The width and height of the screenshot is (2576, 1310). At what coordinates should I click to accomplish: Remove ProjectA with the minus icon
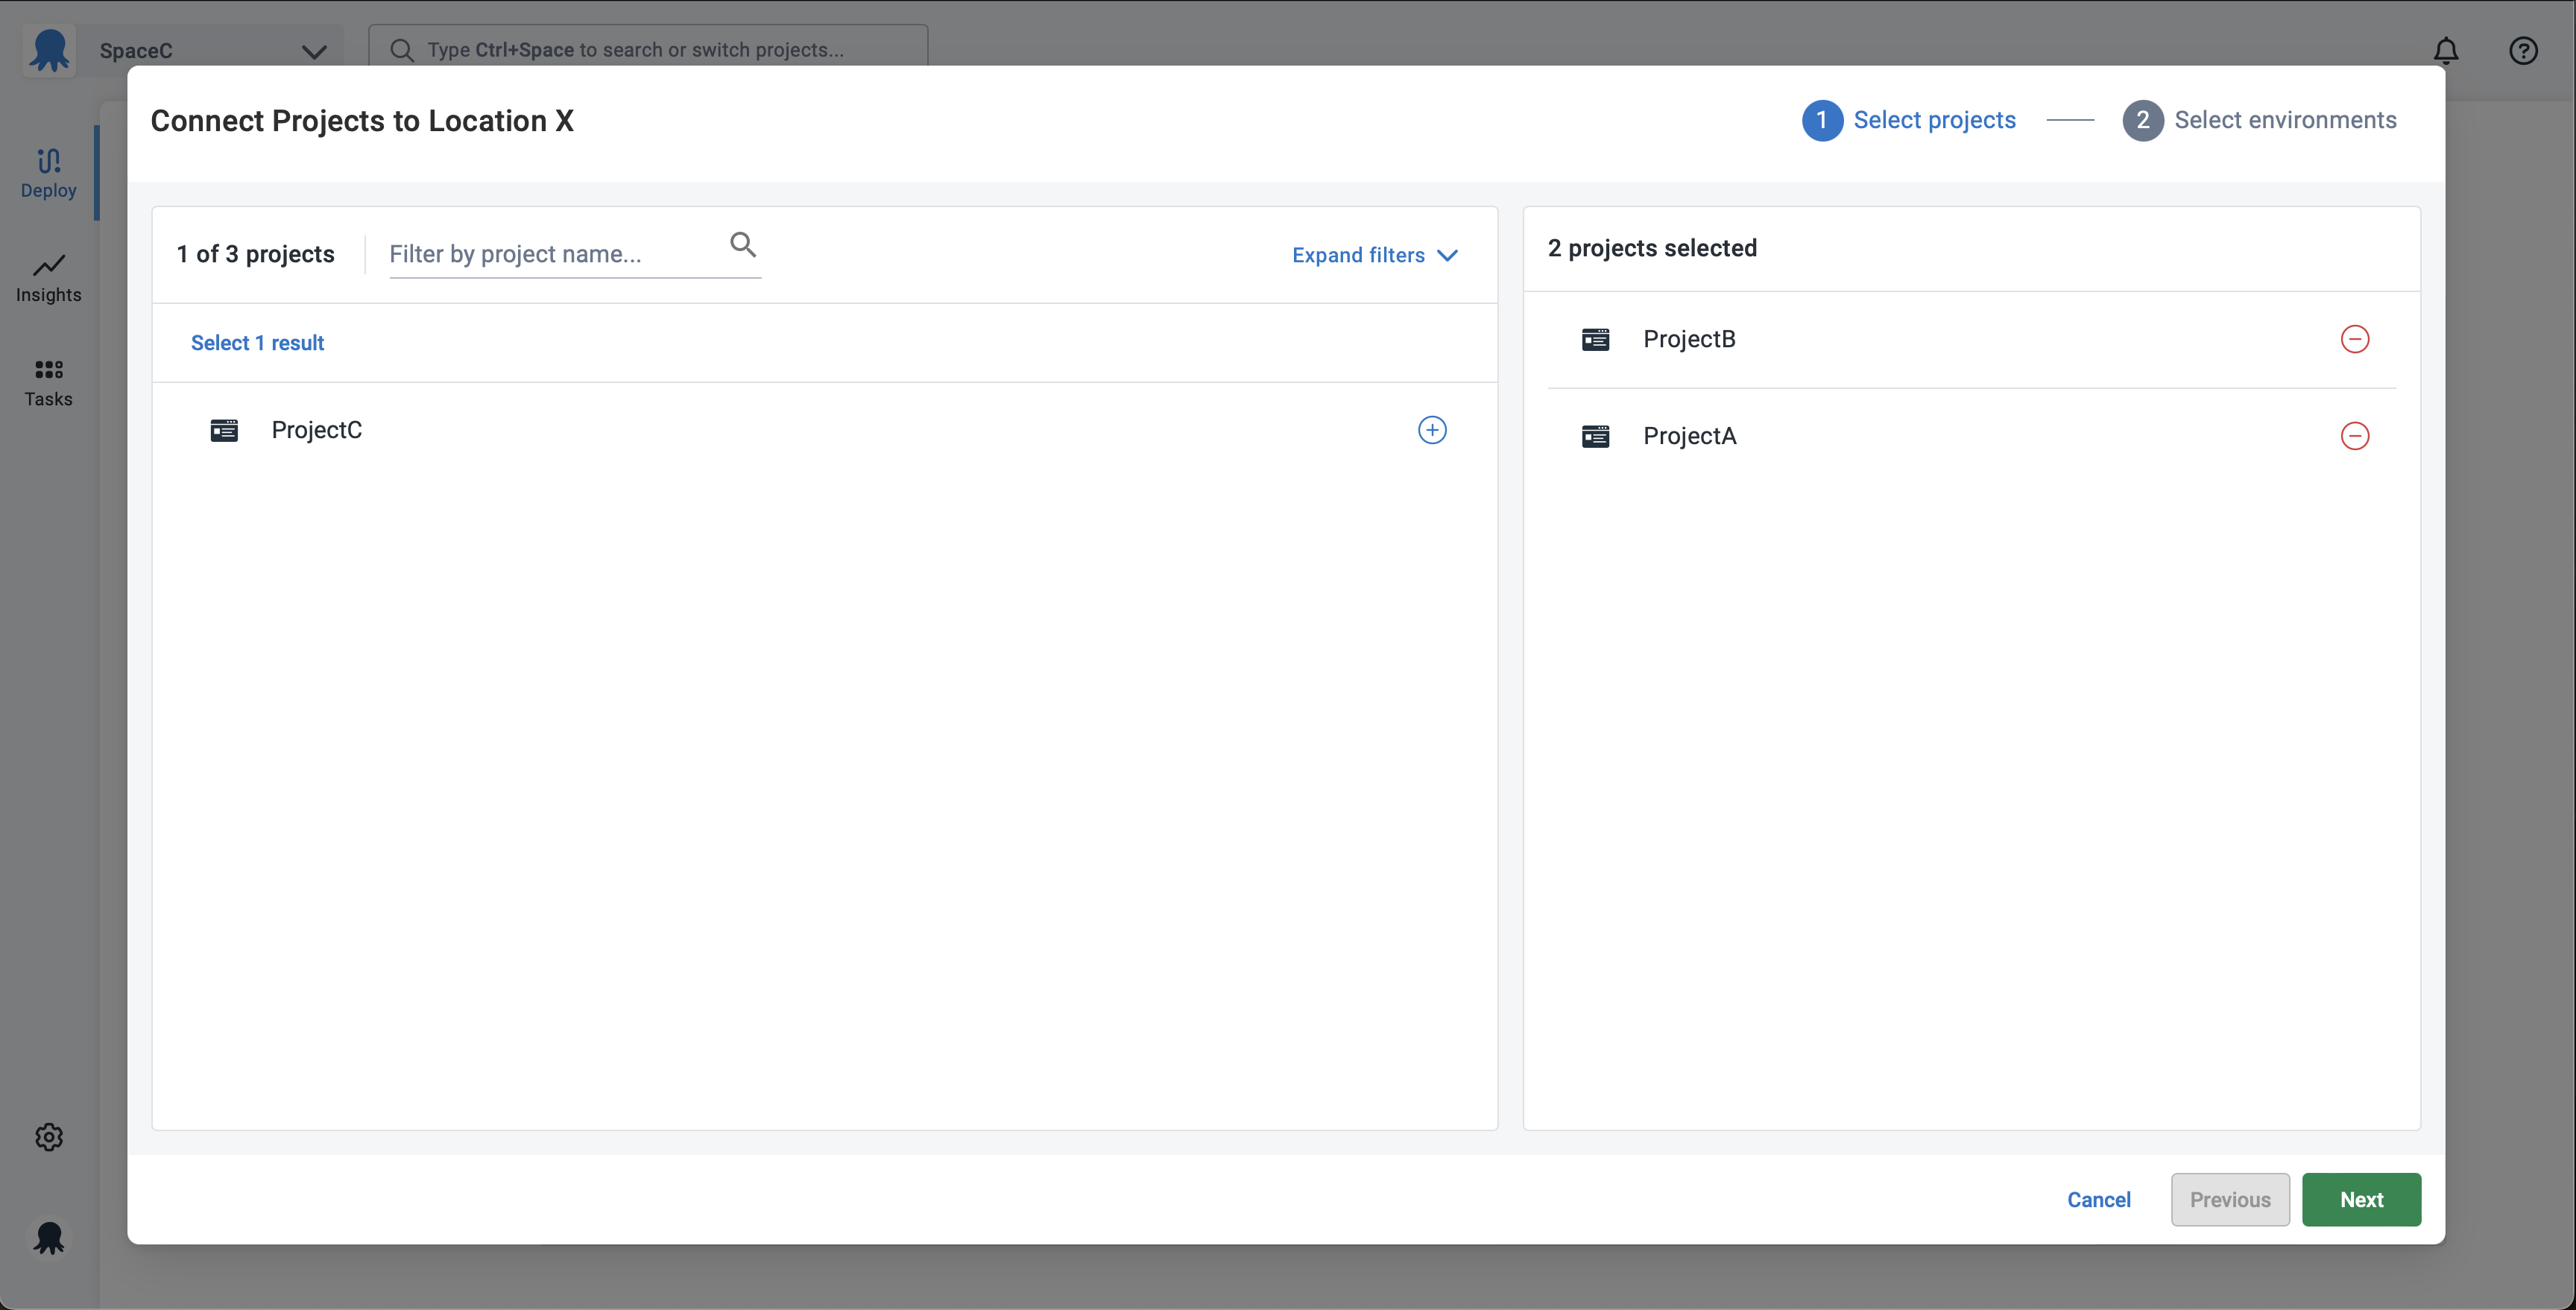click(x=2354, y=436)
